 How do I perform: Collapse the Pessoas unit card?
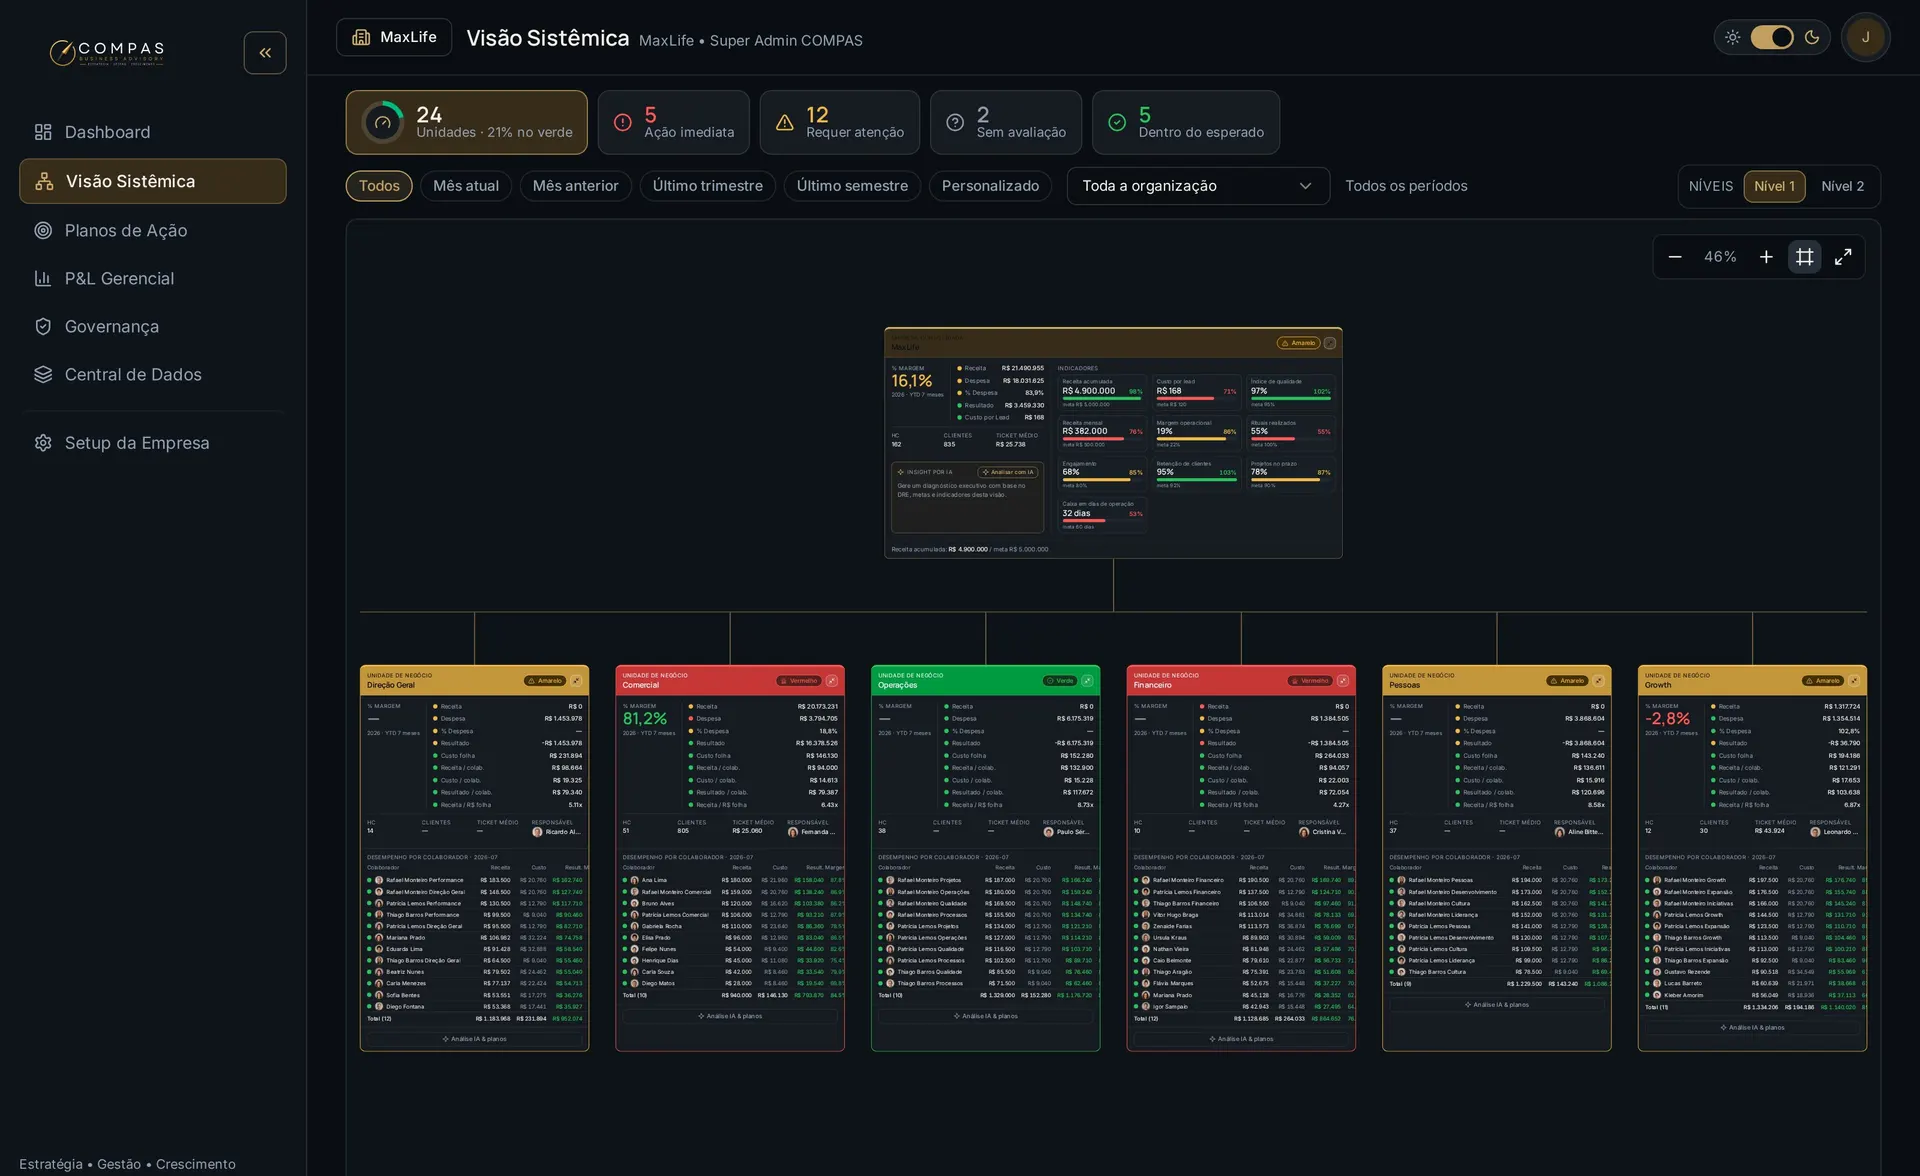tap(1598, 681)
